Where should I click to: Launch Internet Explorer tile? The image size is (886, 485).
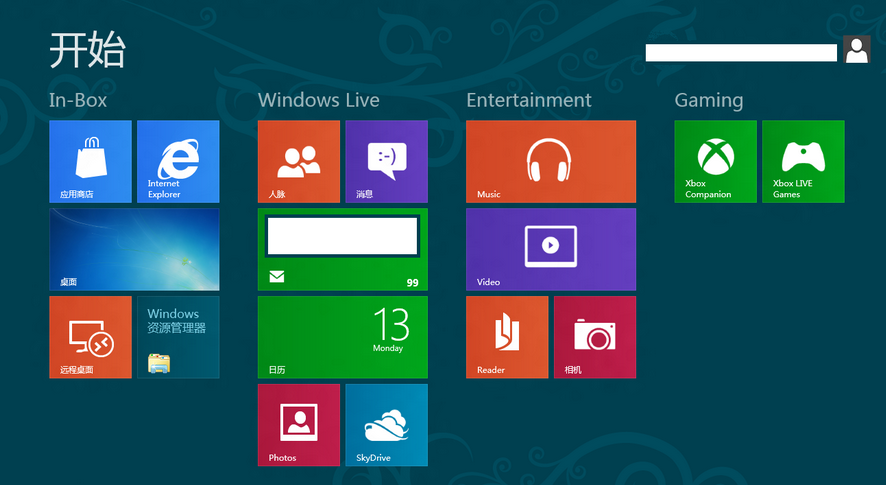[x=178, y=162]
